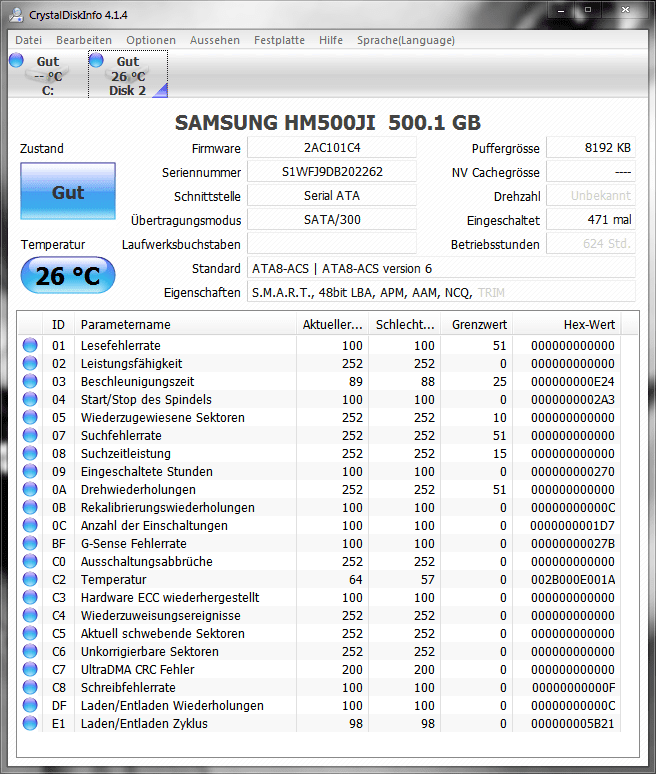This screenshot has height=774, width=656.
Task: Open the Bearbeiten menu
Action: (x=84, y=40)
